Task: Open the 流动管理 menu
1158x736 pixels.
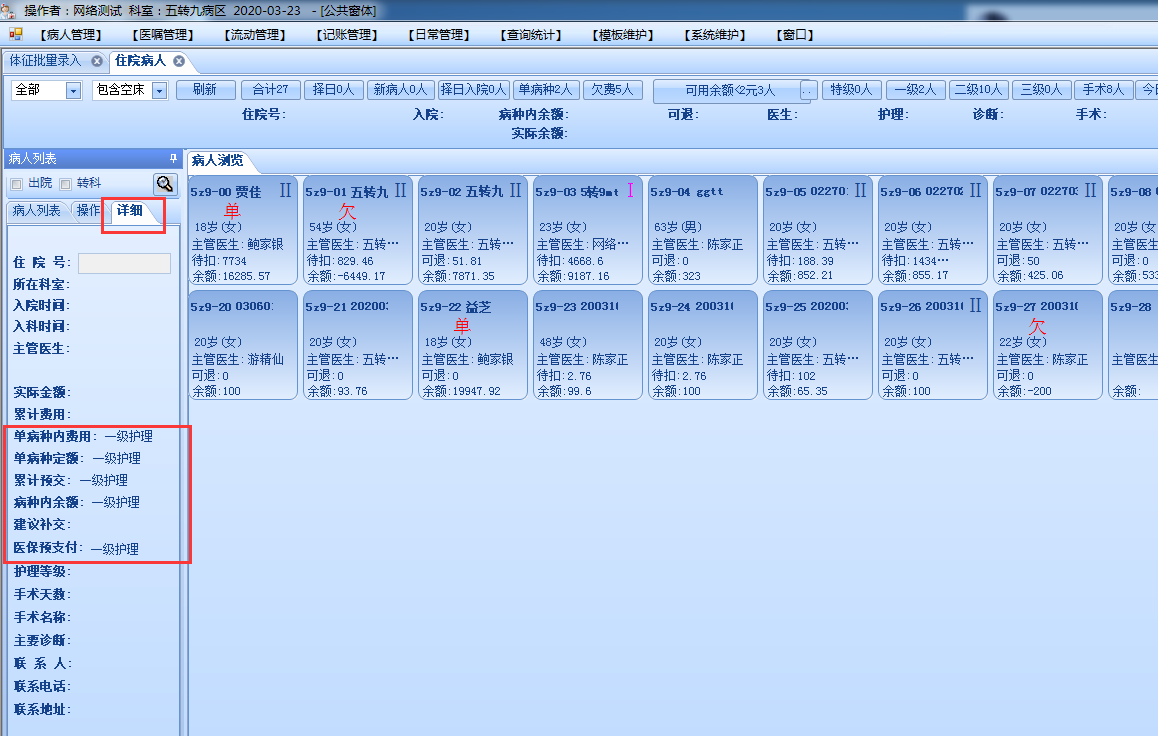Action: (255, 35)
